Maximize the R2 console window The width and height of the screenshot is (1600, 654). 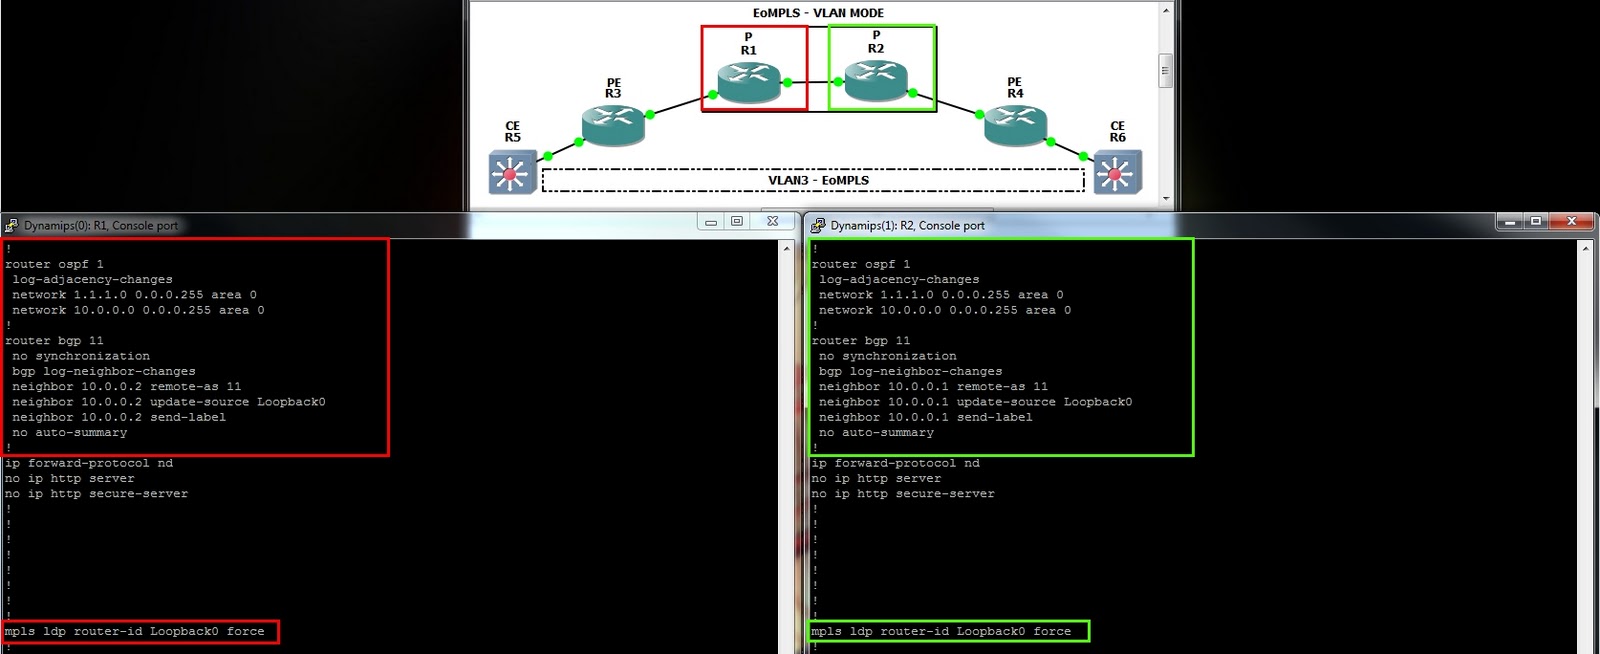click(x=1536, y=221)
